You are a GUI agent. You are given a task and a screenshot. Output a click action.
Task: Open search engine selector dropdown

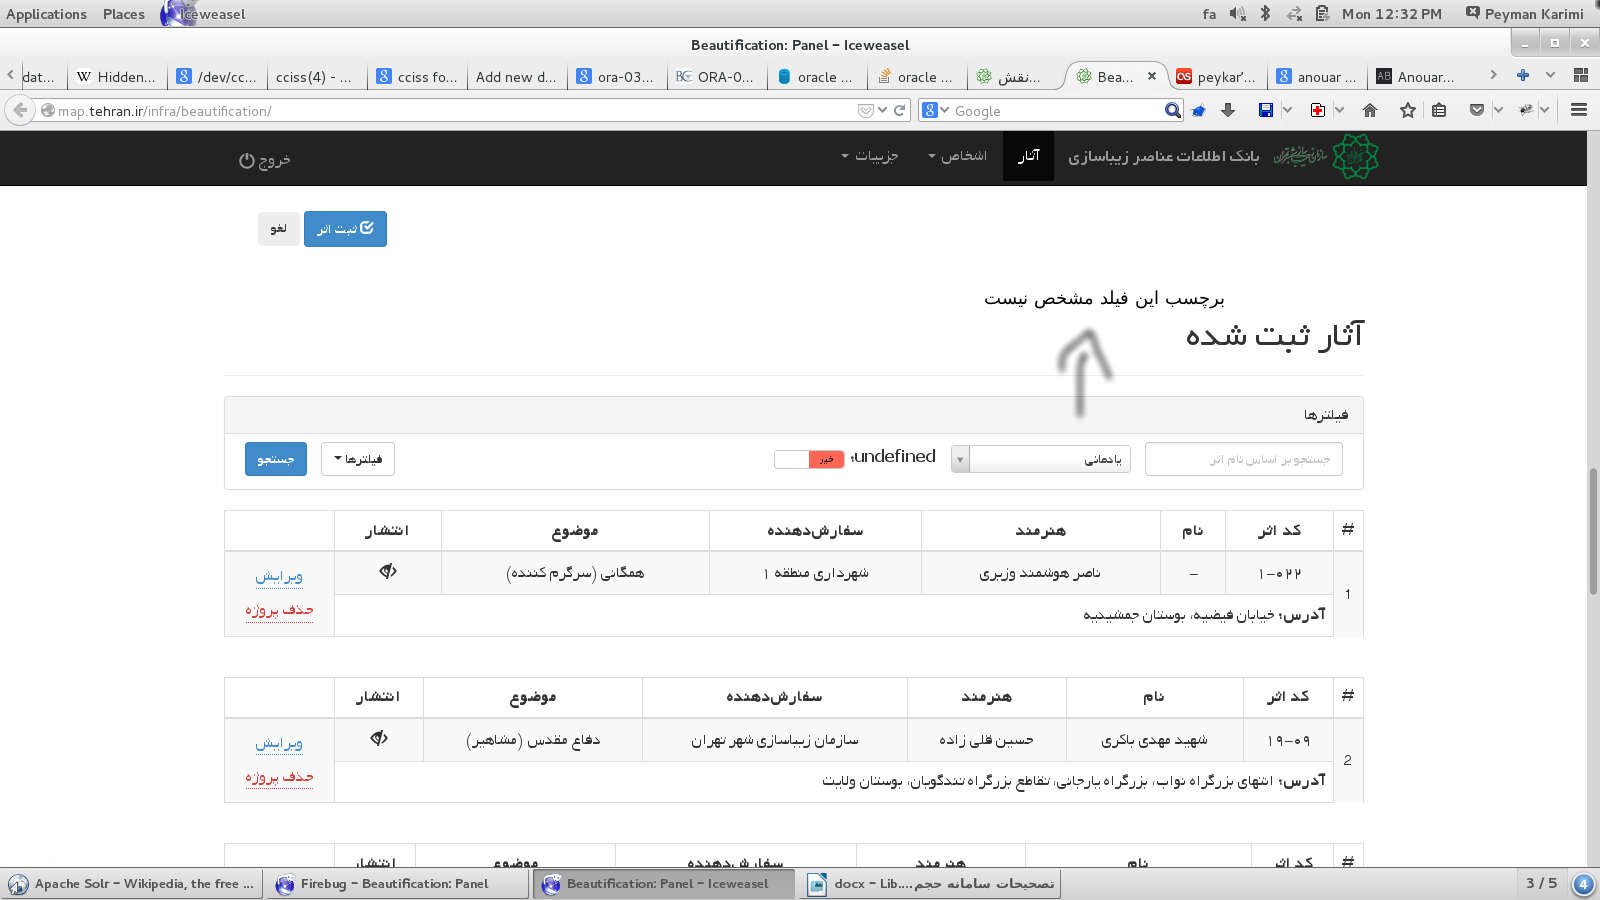(x=935, y=111)
